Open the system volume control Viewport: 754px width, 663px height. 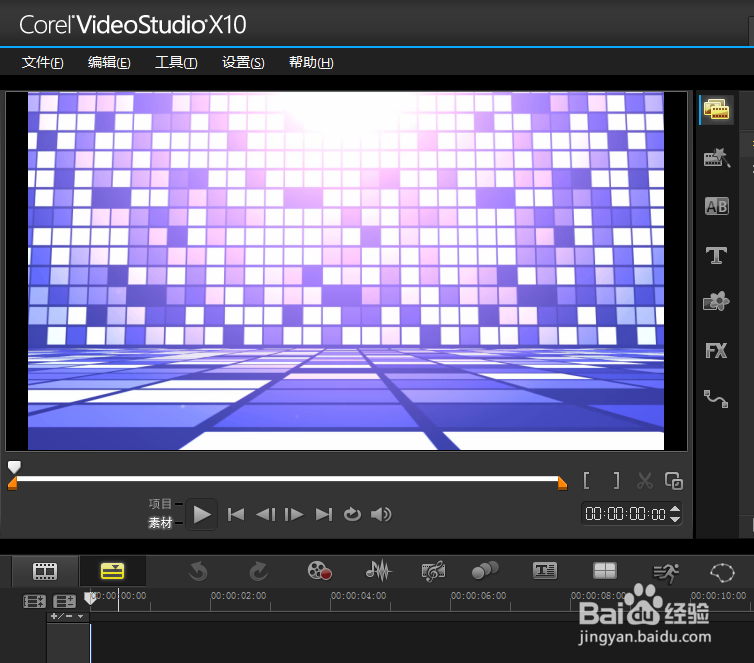pos(381,514)
